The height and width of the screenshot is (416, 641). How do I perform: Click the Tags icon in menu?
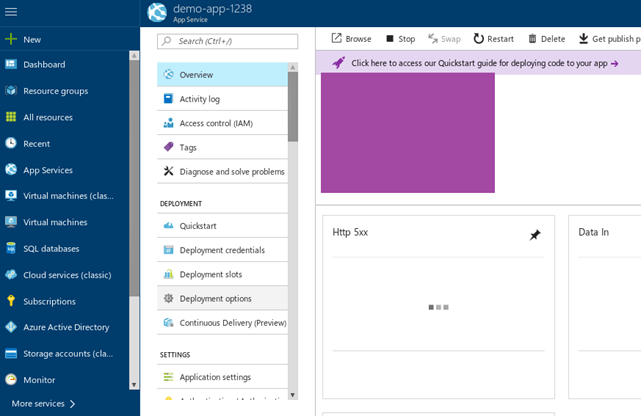tap(169, 147)
